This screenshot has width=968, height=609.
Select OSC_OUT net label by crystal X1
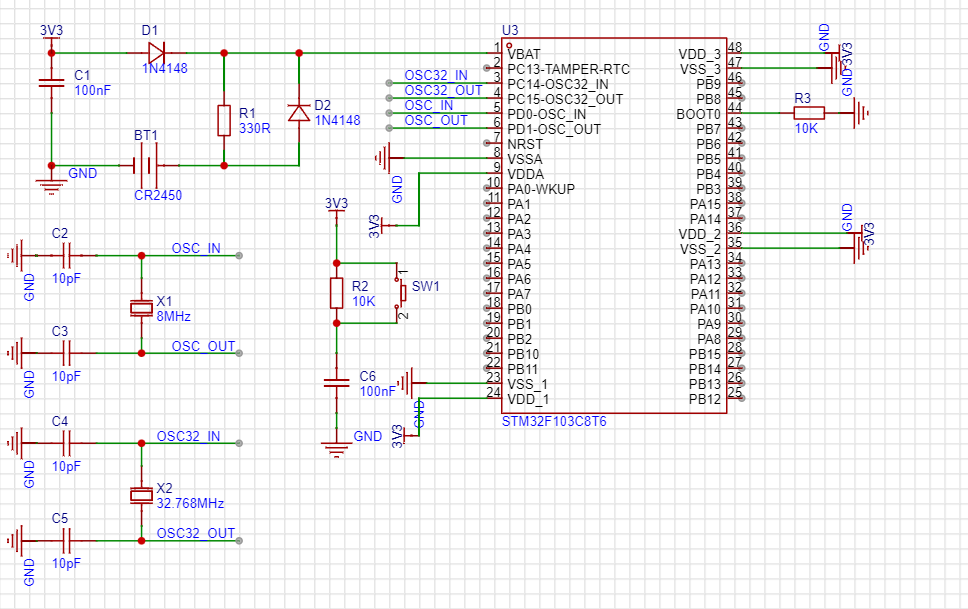pos(203,346)
